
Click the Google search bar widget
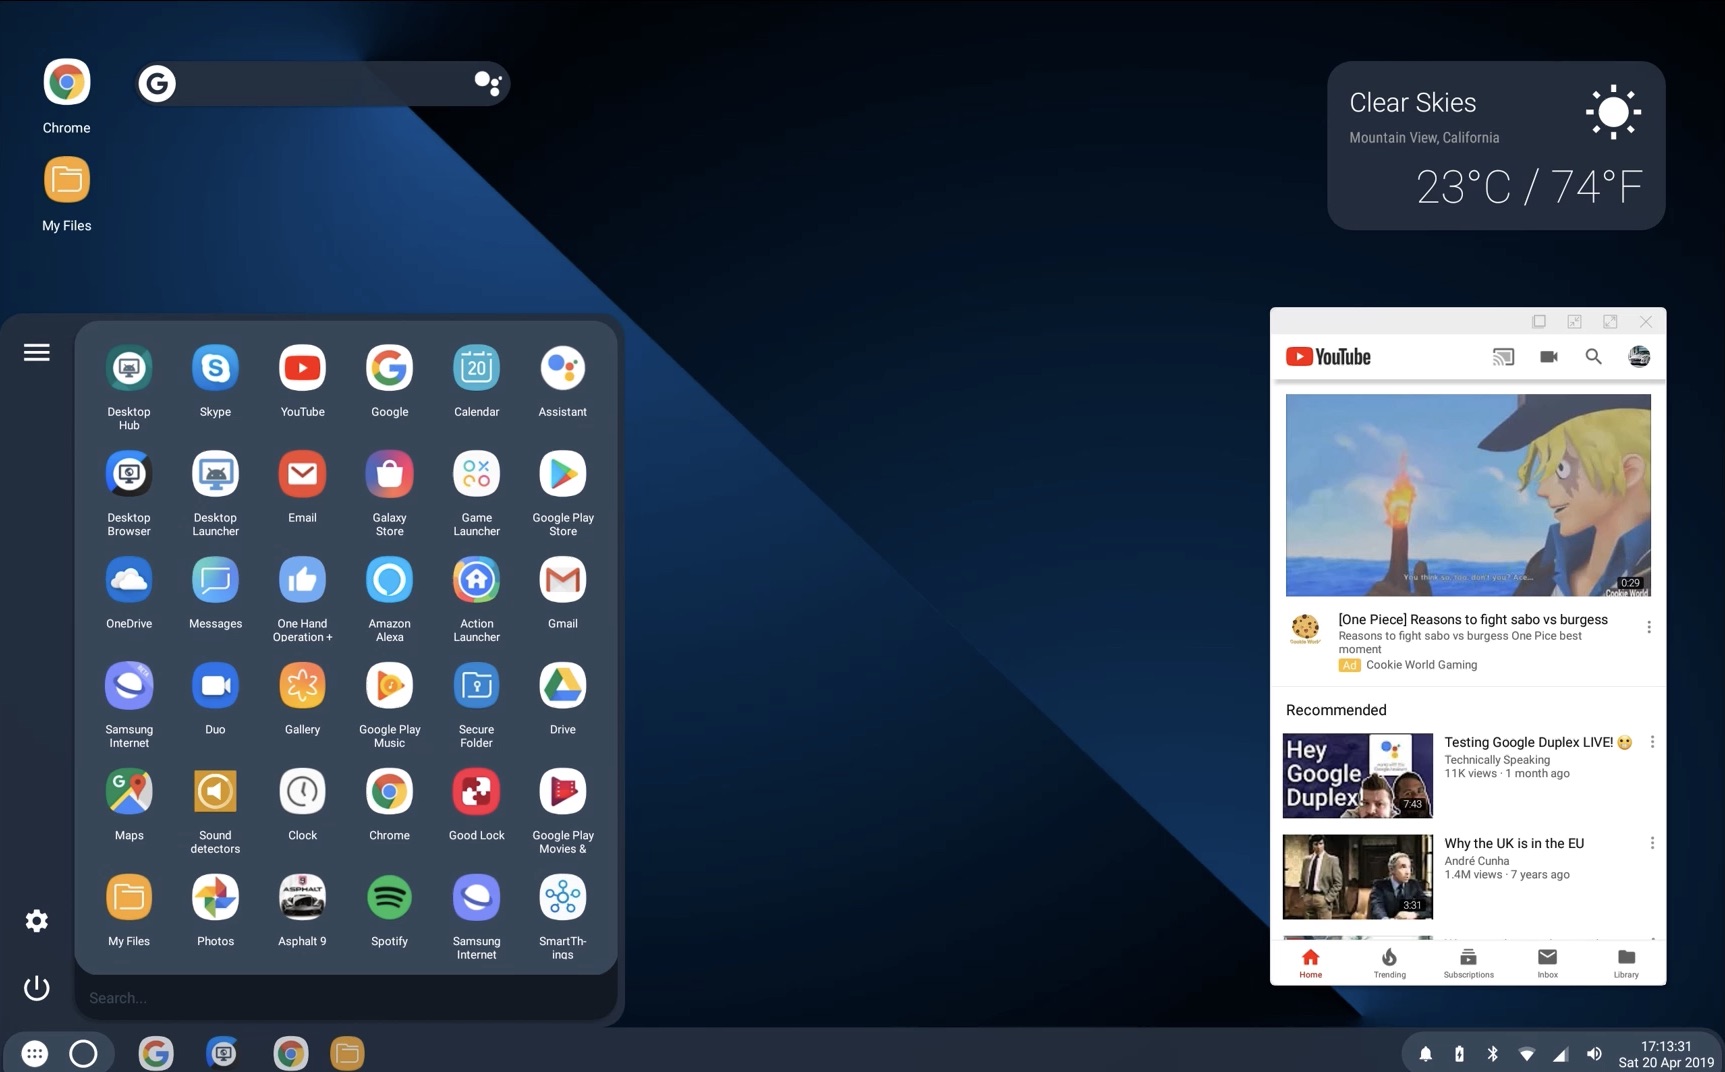point(323,84)
